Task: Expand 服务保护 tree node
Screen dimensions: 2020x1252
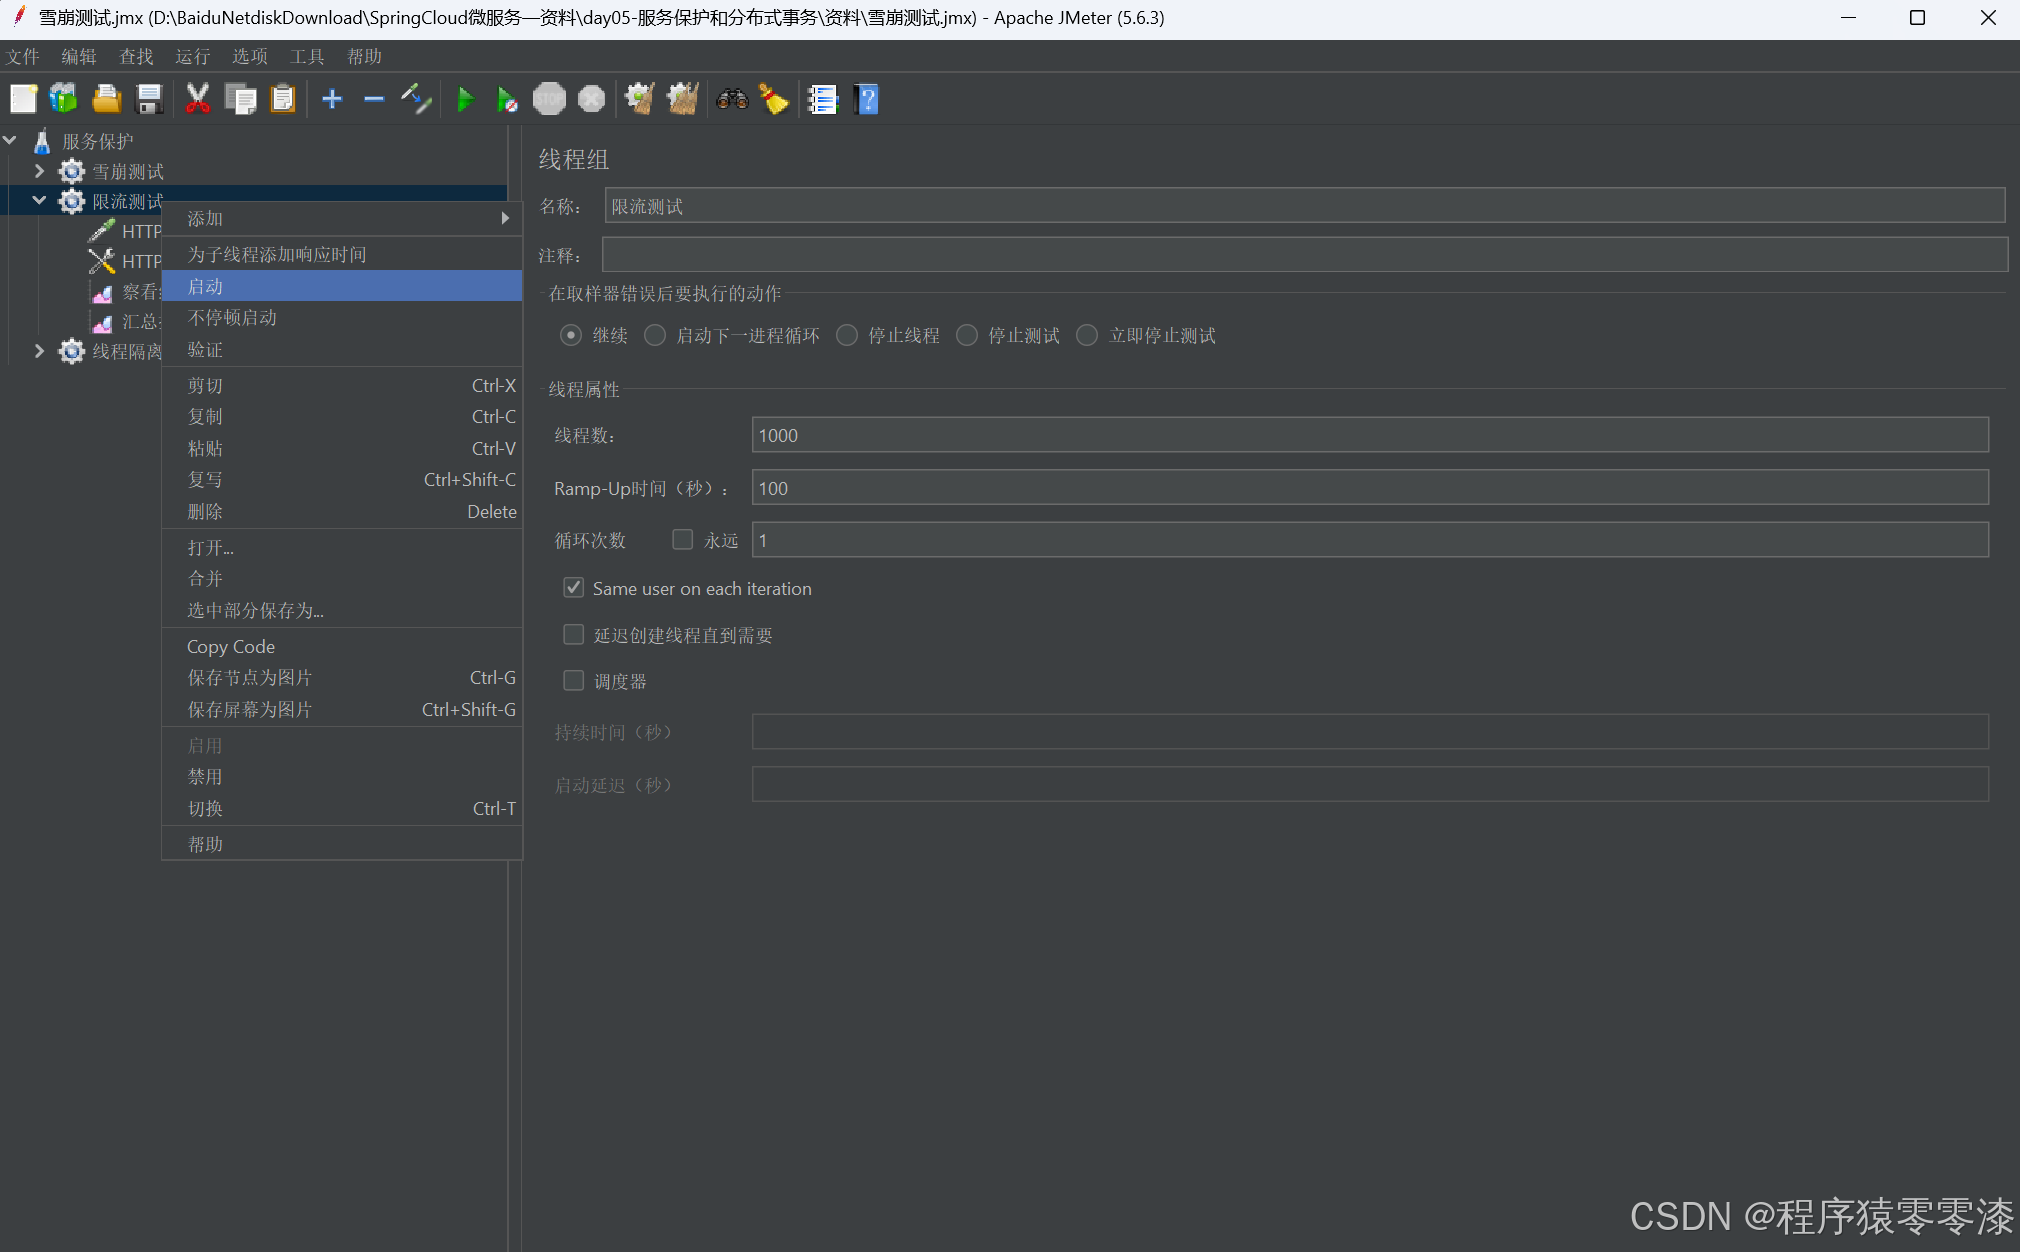Action: (12, 140)
